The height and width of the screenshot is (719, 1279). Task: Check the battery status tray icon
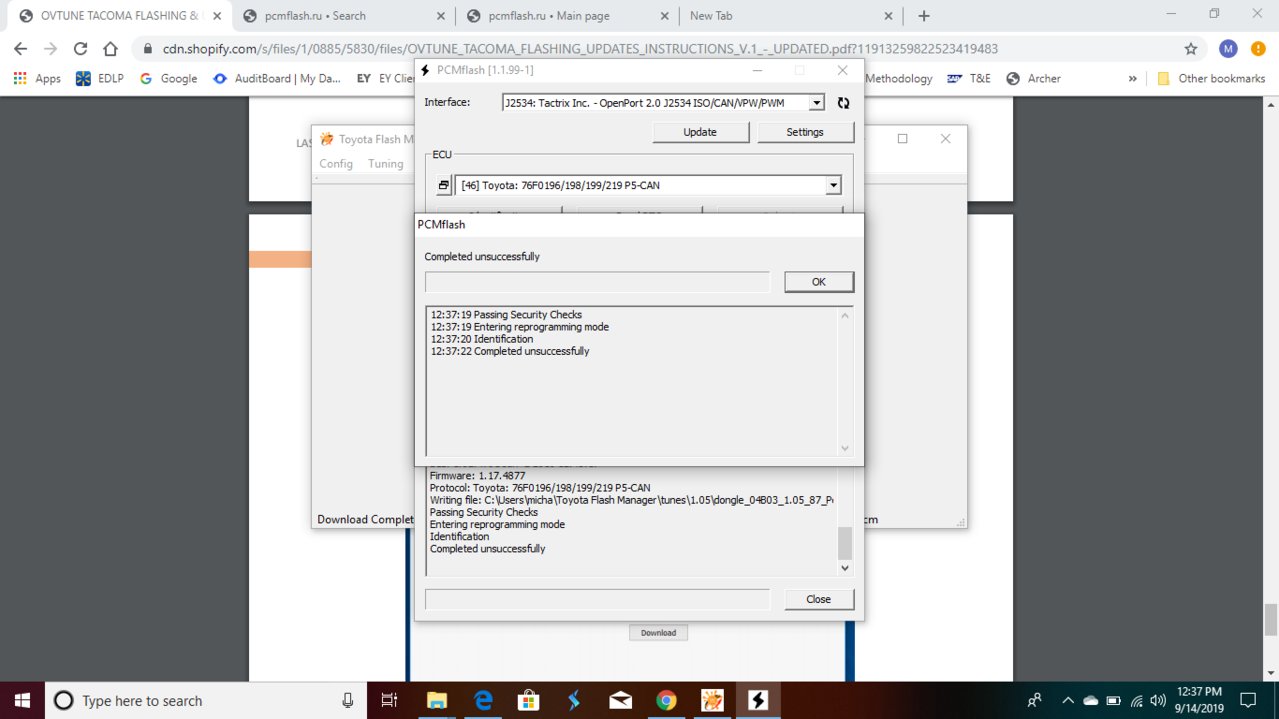[1114, 700]
